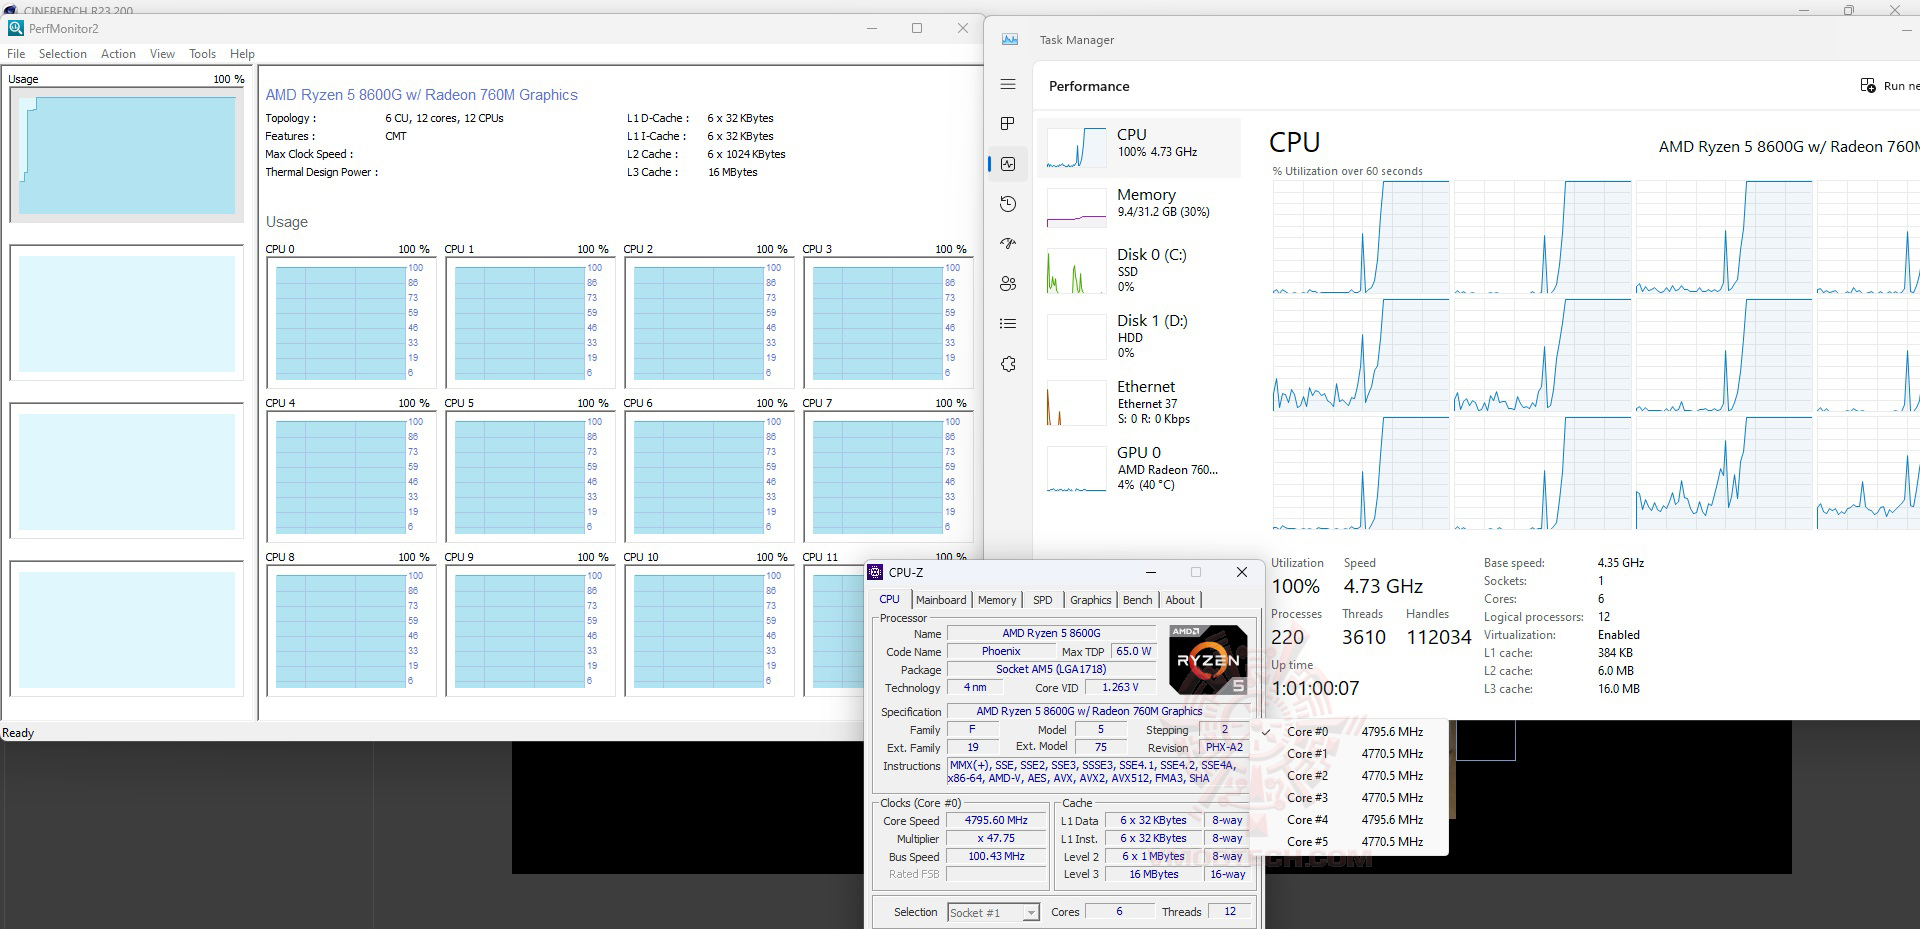Click the CPU 8 usage graph in PerfMonitor2
Screen dimensions: 1920x929
click(x=349, y=631)
